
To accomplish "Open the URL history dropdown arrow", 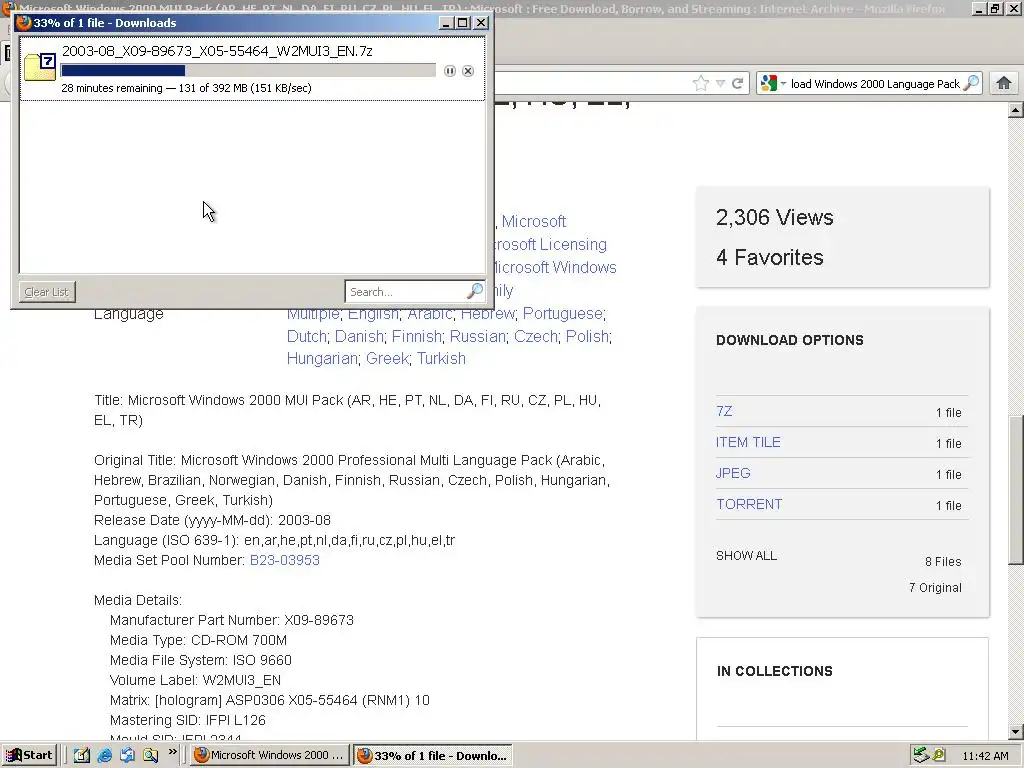I will tap(720, 84).
